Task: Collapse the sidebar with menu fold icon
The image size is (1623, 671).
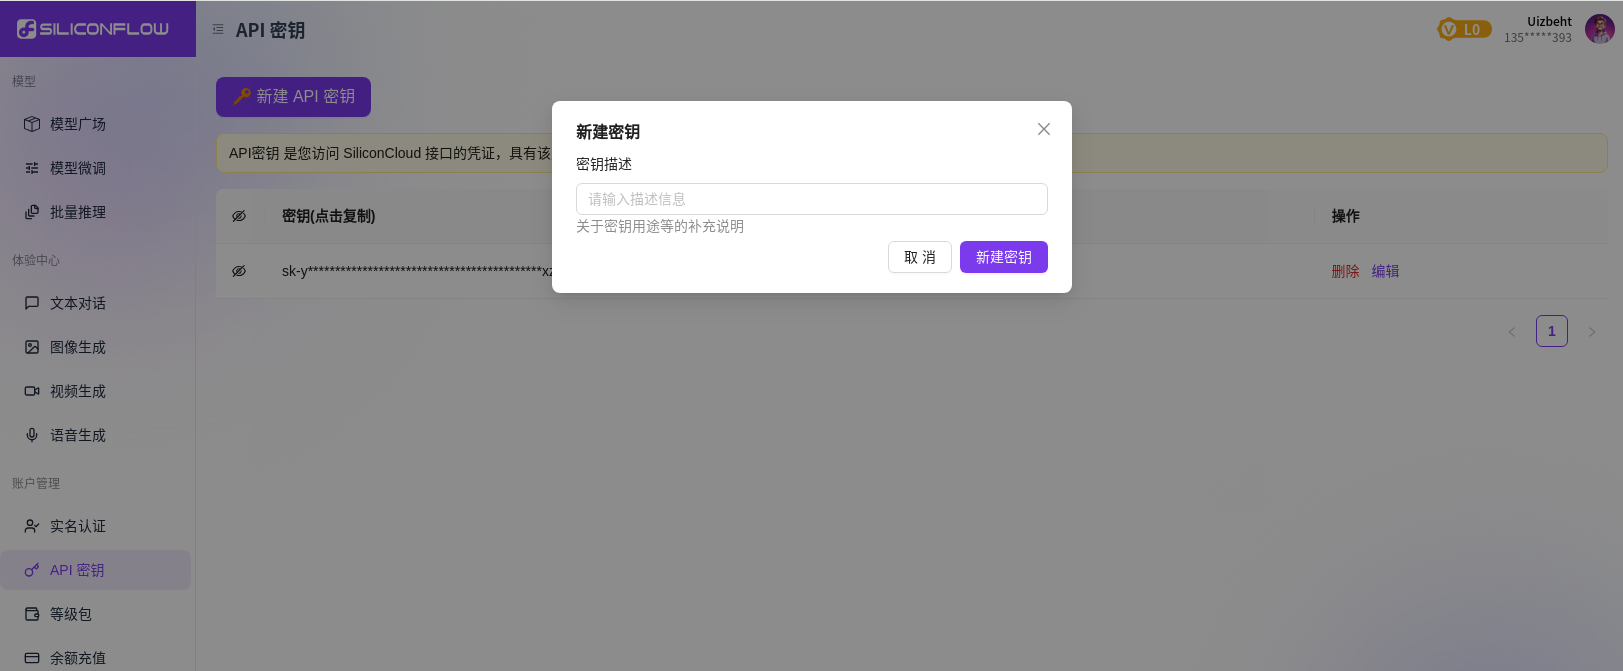Action: (218, 30)
